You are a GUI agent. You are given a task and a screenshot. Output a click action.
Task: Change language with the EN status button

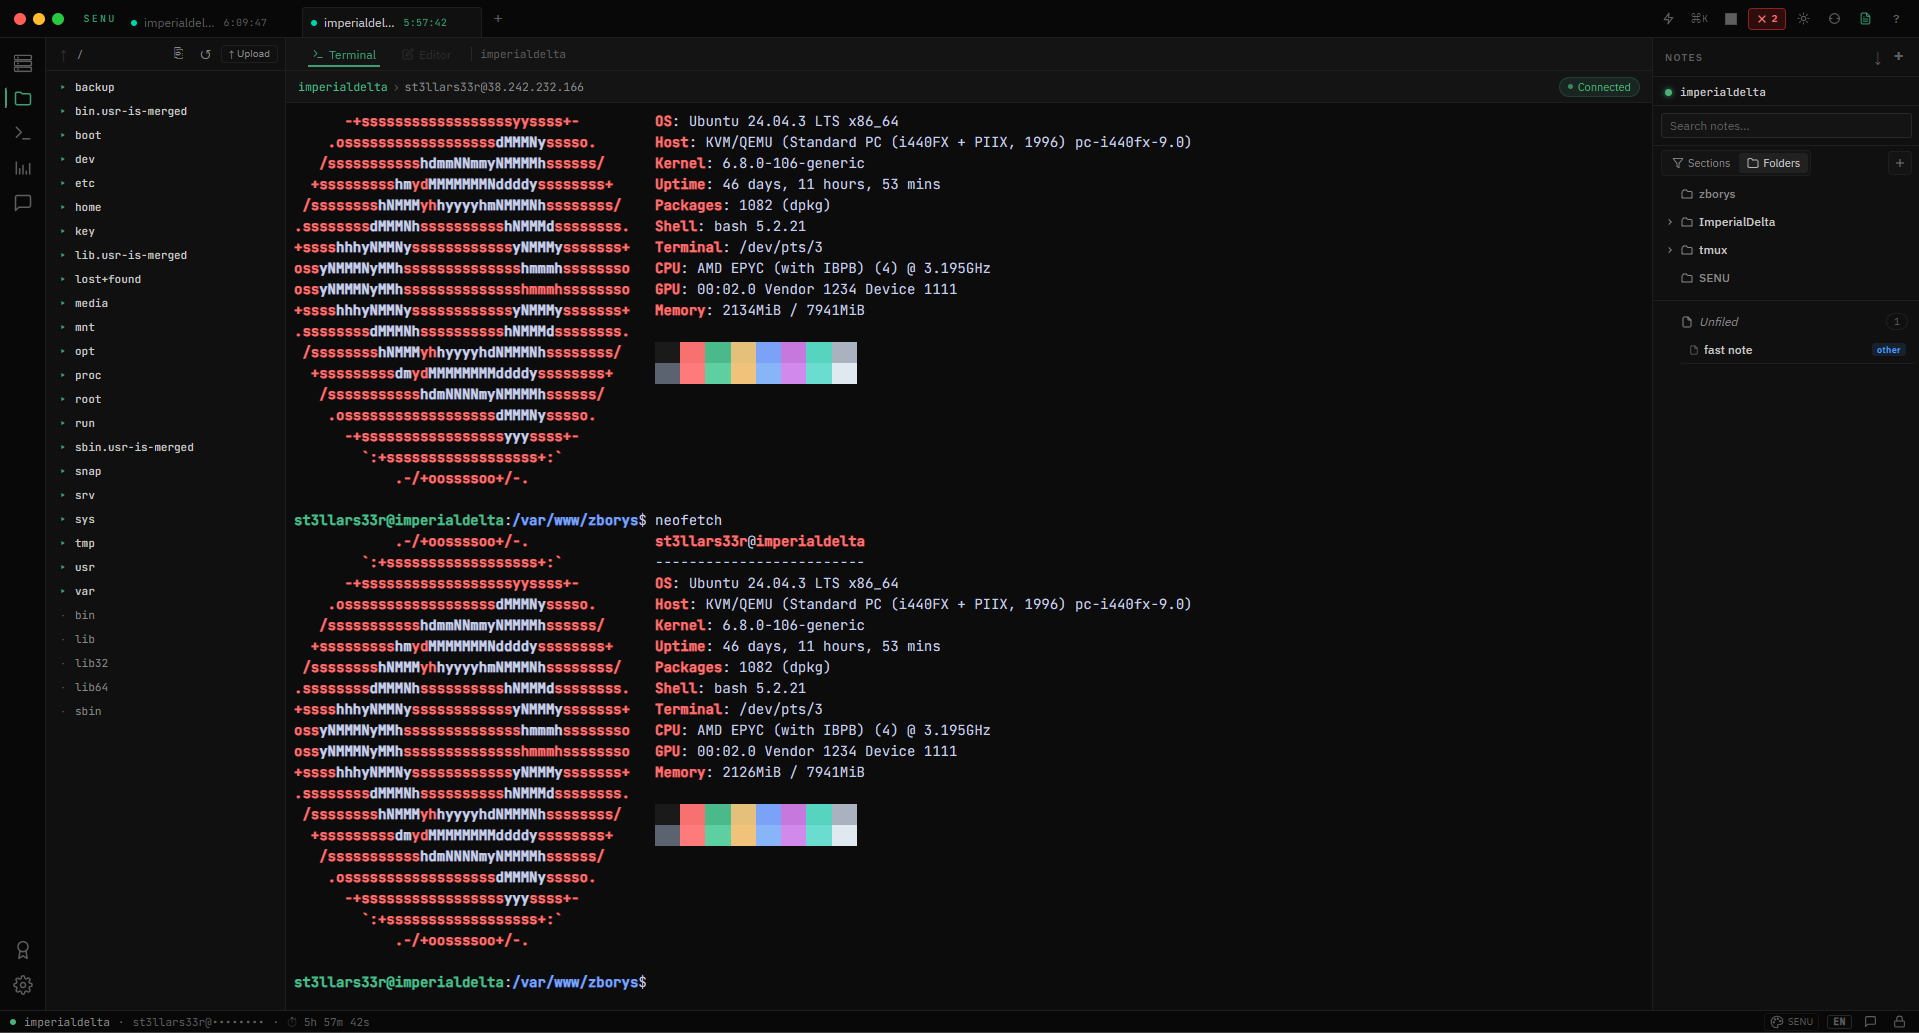(x=1839, y=1022)
